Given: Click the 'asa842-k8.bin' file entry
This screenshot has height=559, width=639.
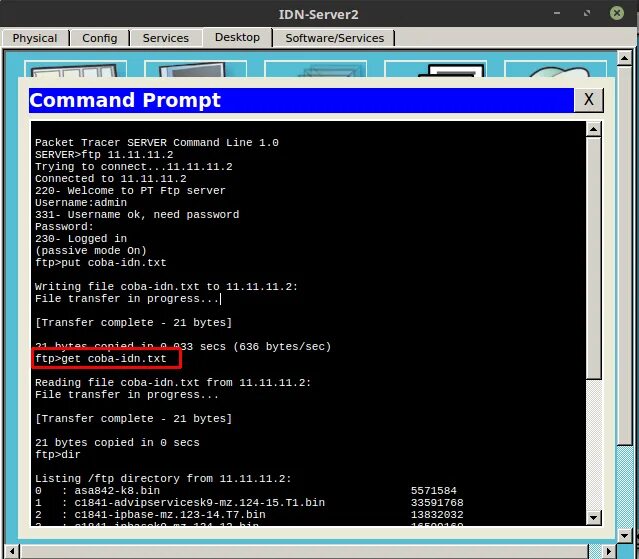Looking at the screenshot, I should click(x=117, y=491).
